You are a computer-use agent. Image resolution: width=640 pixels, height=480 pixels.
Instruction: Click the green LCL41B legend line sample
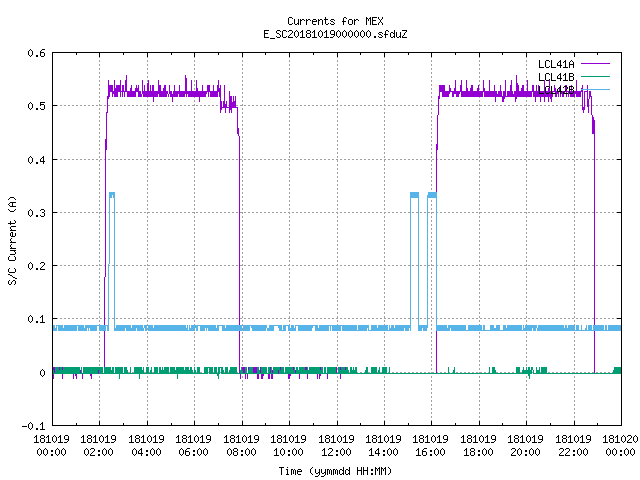[x=595, y=76]
